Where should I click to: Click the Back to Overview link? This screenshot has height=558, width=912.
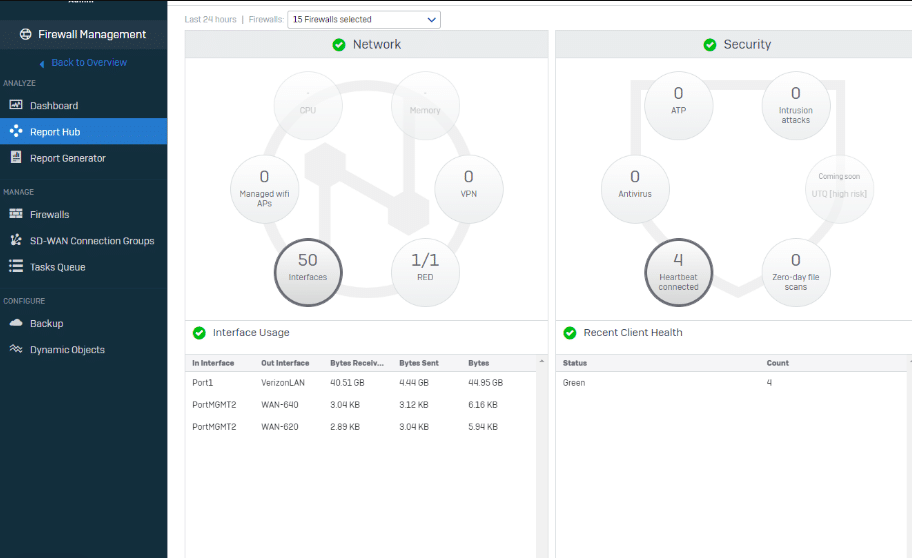(x=89, y=62)
